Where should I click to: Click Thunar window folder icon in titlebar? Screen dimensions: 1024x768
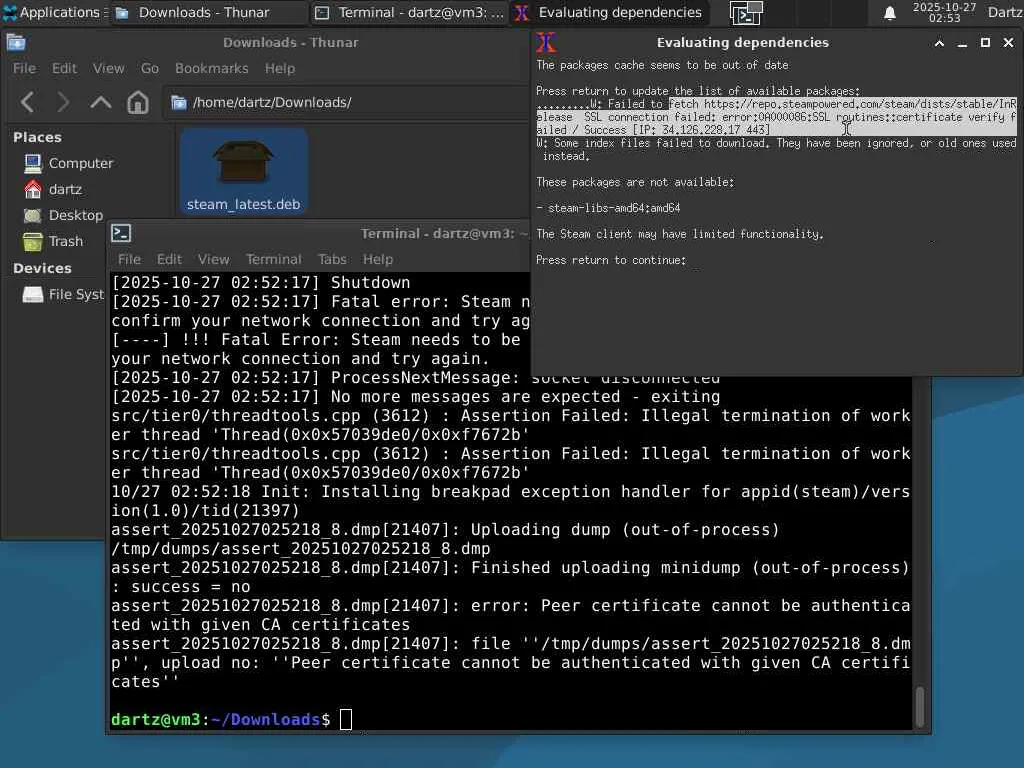(x=16, y=42)
